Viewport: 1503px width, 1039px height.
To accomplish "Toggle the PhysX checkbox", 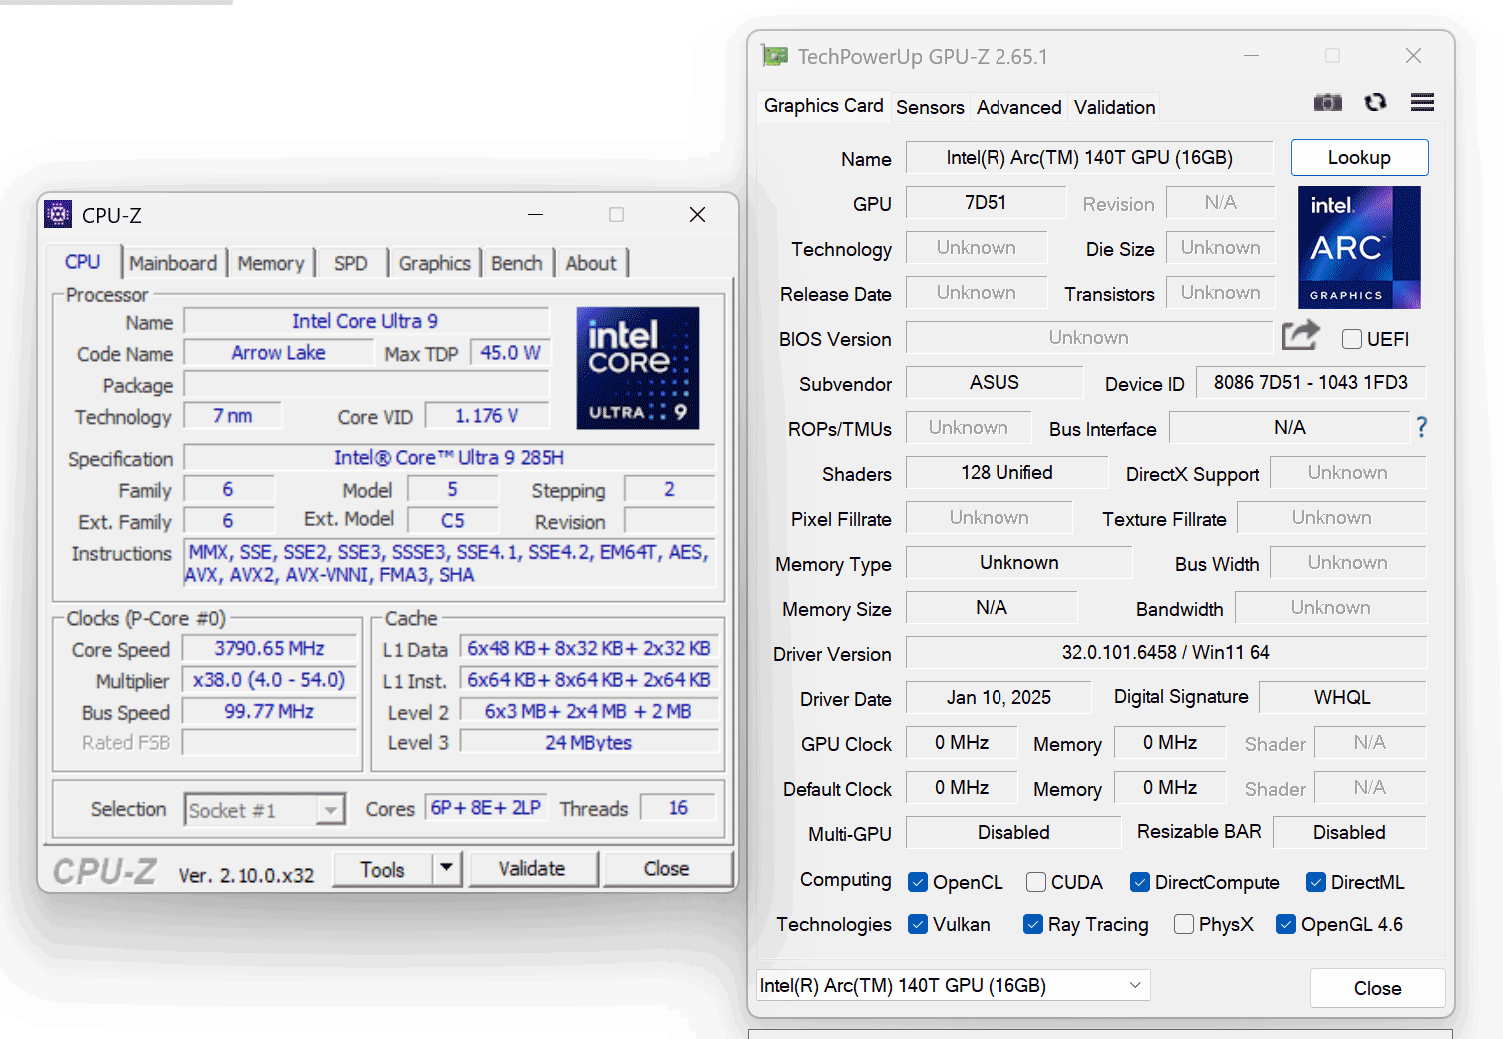I will pos(1184,924).
